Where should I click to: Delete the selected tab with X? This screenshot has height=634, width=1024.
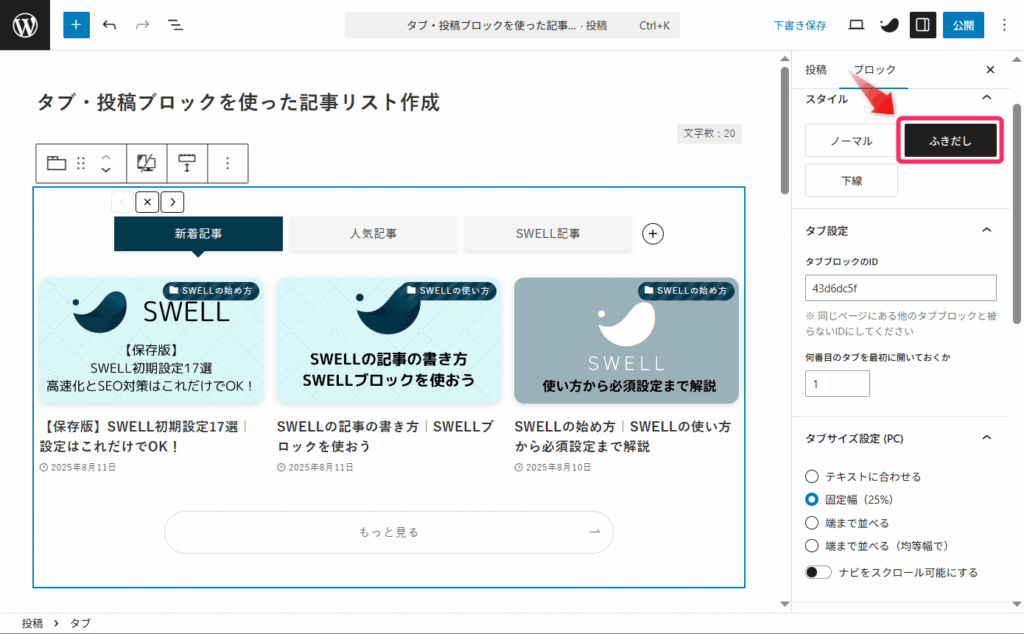click(148, 202)
